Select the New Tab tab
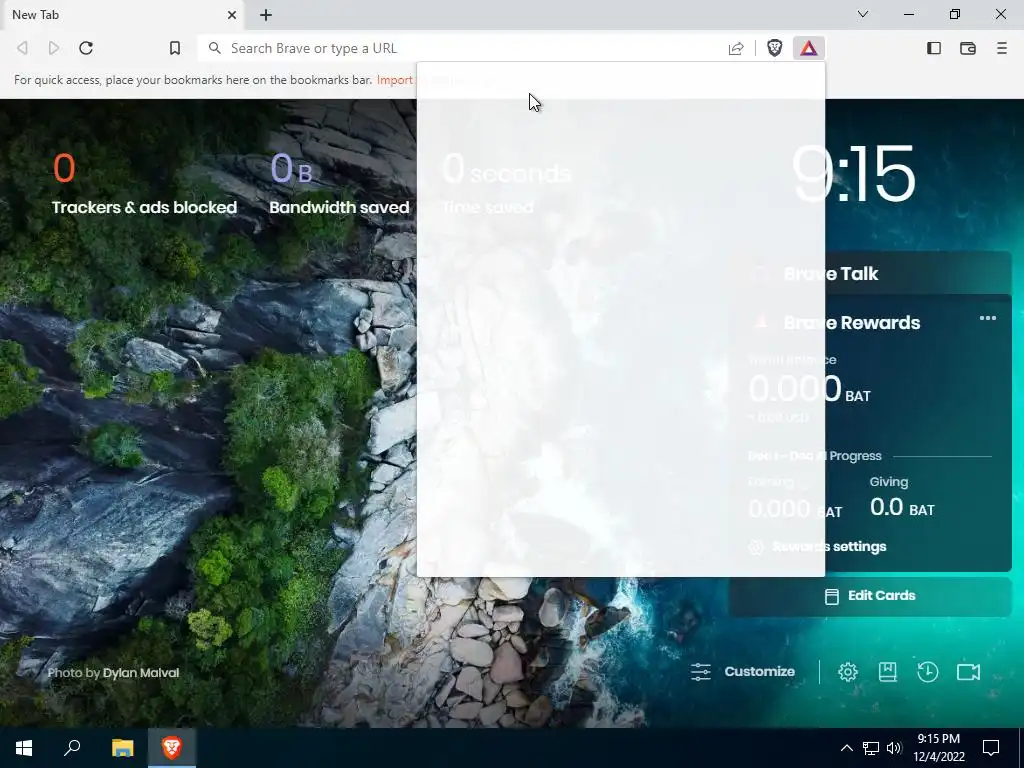This screenshot has height=768, width=1024. tap(122, 15)
